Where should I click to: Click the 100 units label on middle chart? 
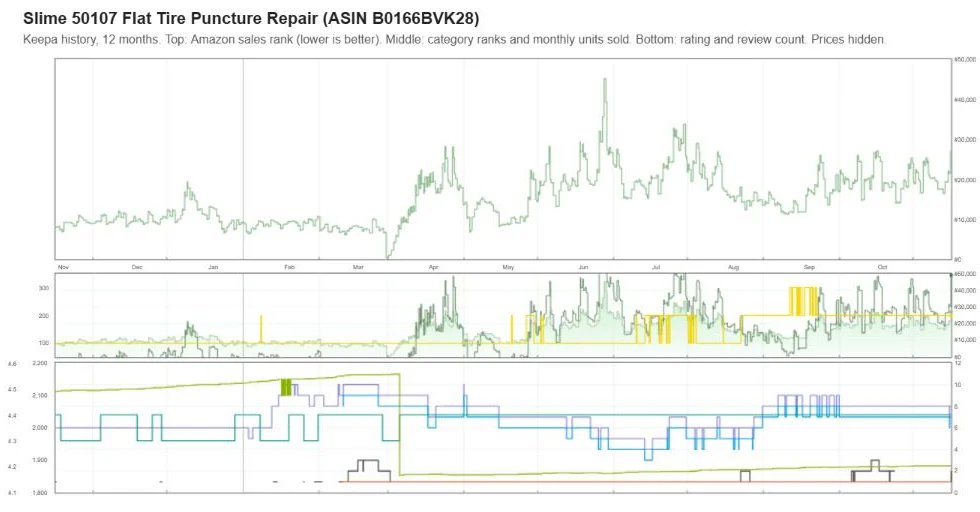(44, 343)
